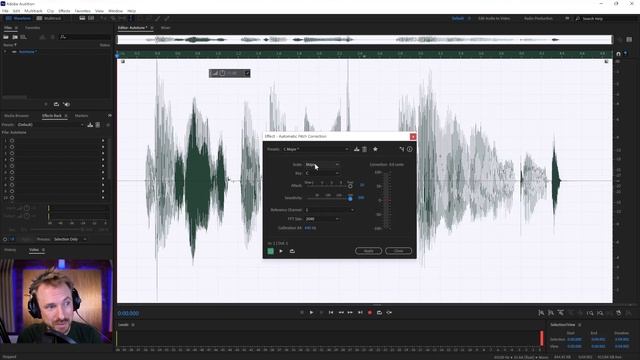This screenshot has height=360, width=640.
Task: Switch to the Markers tab
Action: pyautogui.click(x=81, y=116)
